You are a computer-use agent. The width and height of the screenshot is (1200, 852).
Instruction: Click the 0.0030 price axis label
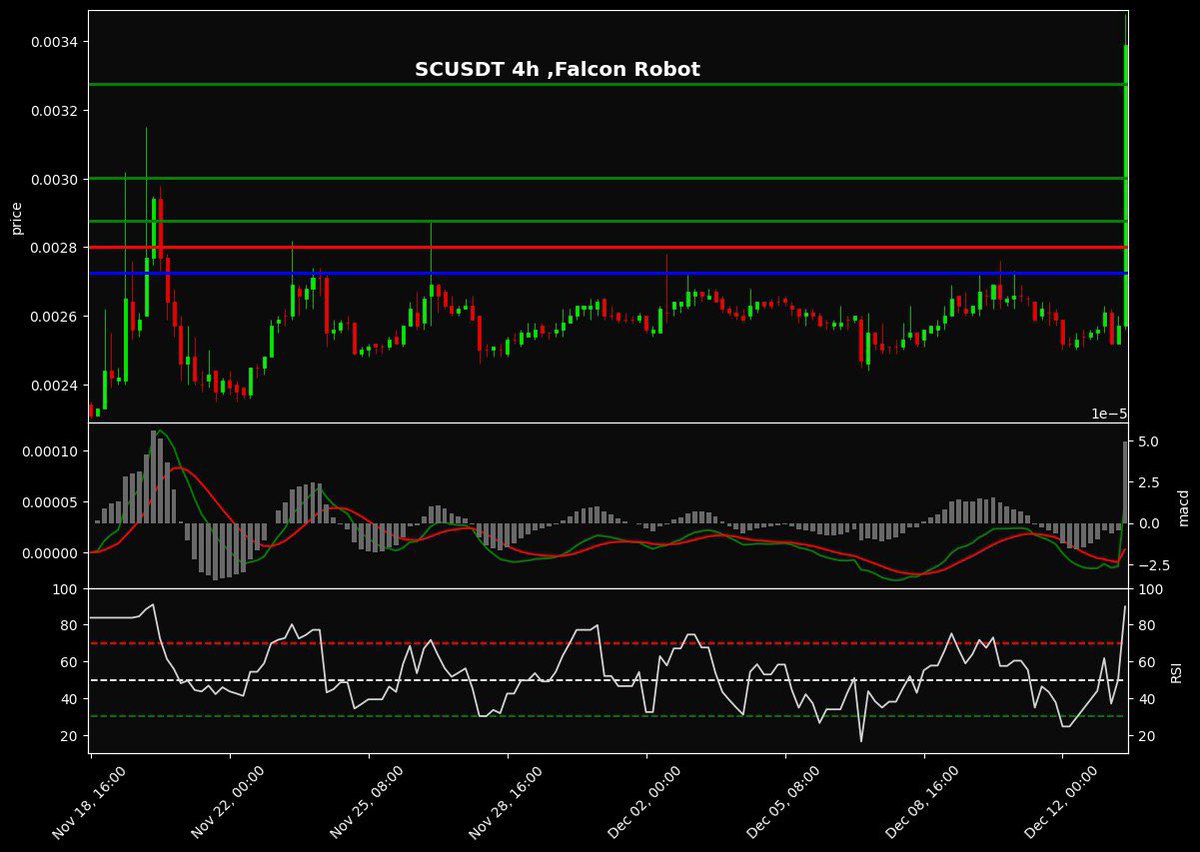pos(56,179)
